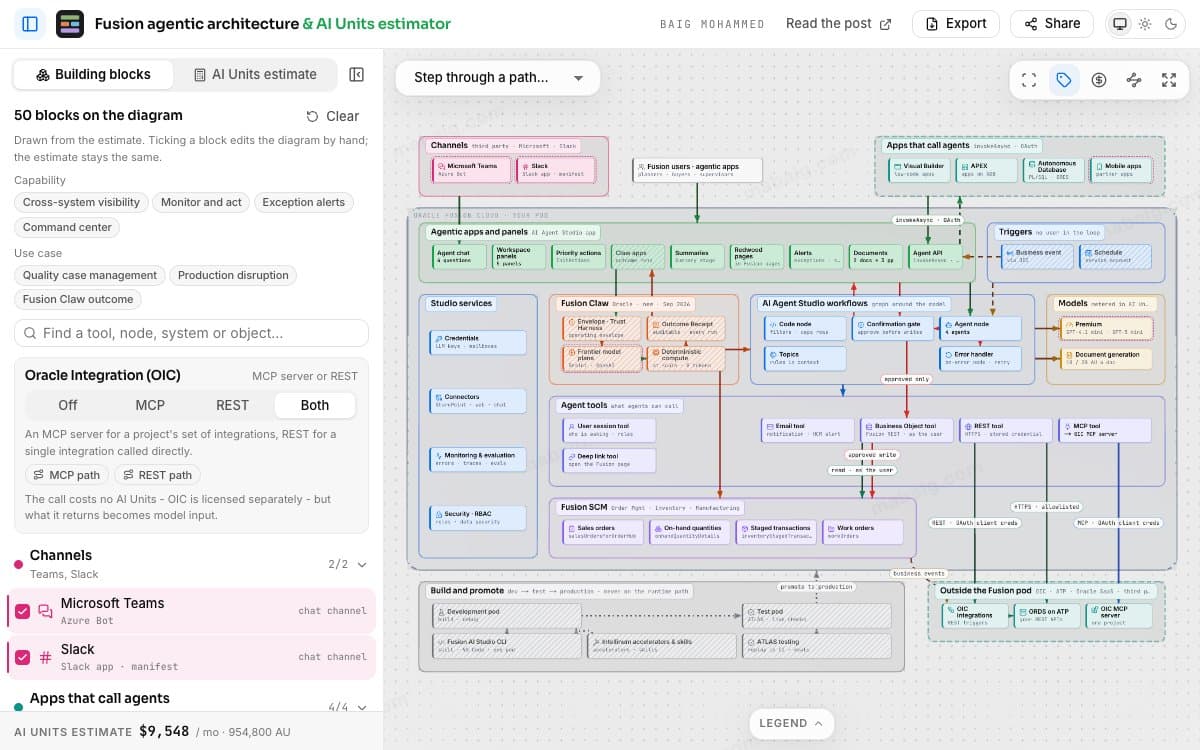Toggle the left sidebar icon in header
The width and height of the screenshot is (1200, 750).
pyautogui.click(x=30, y=24)
